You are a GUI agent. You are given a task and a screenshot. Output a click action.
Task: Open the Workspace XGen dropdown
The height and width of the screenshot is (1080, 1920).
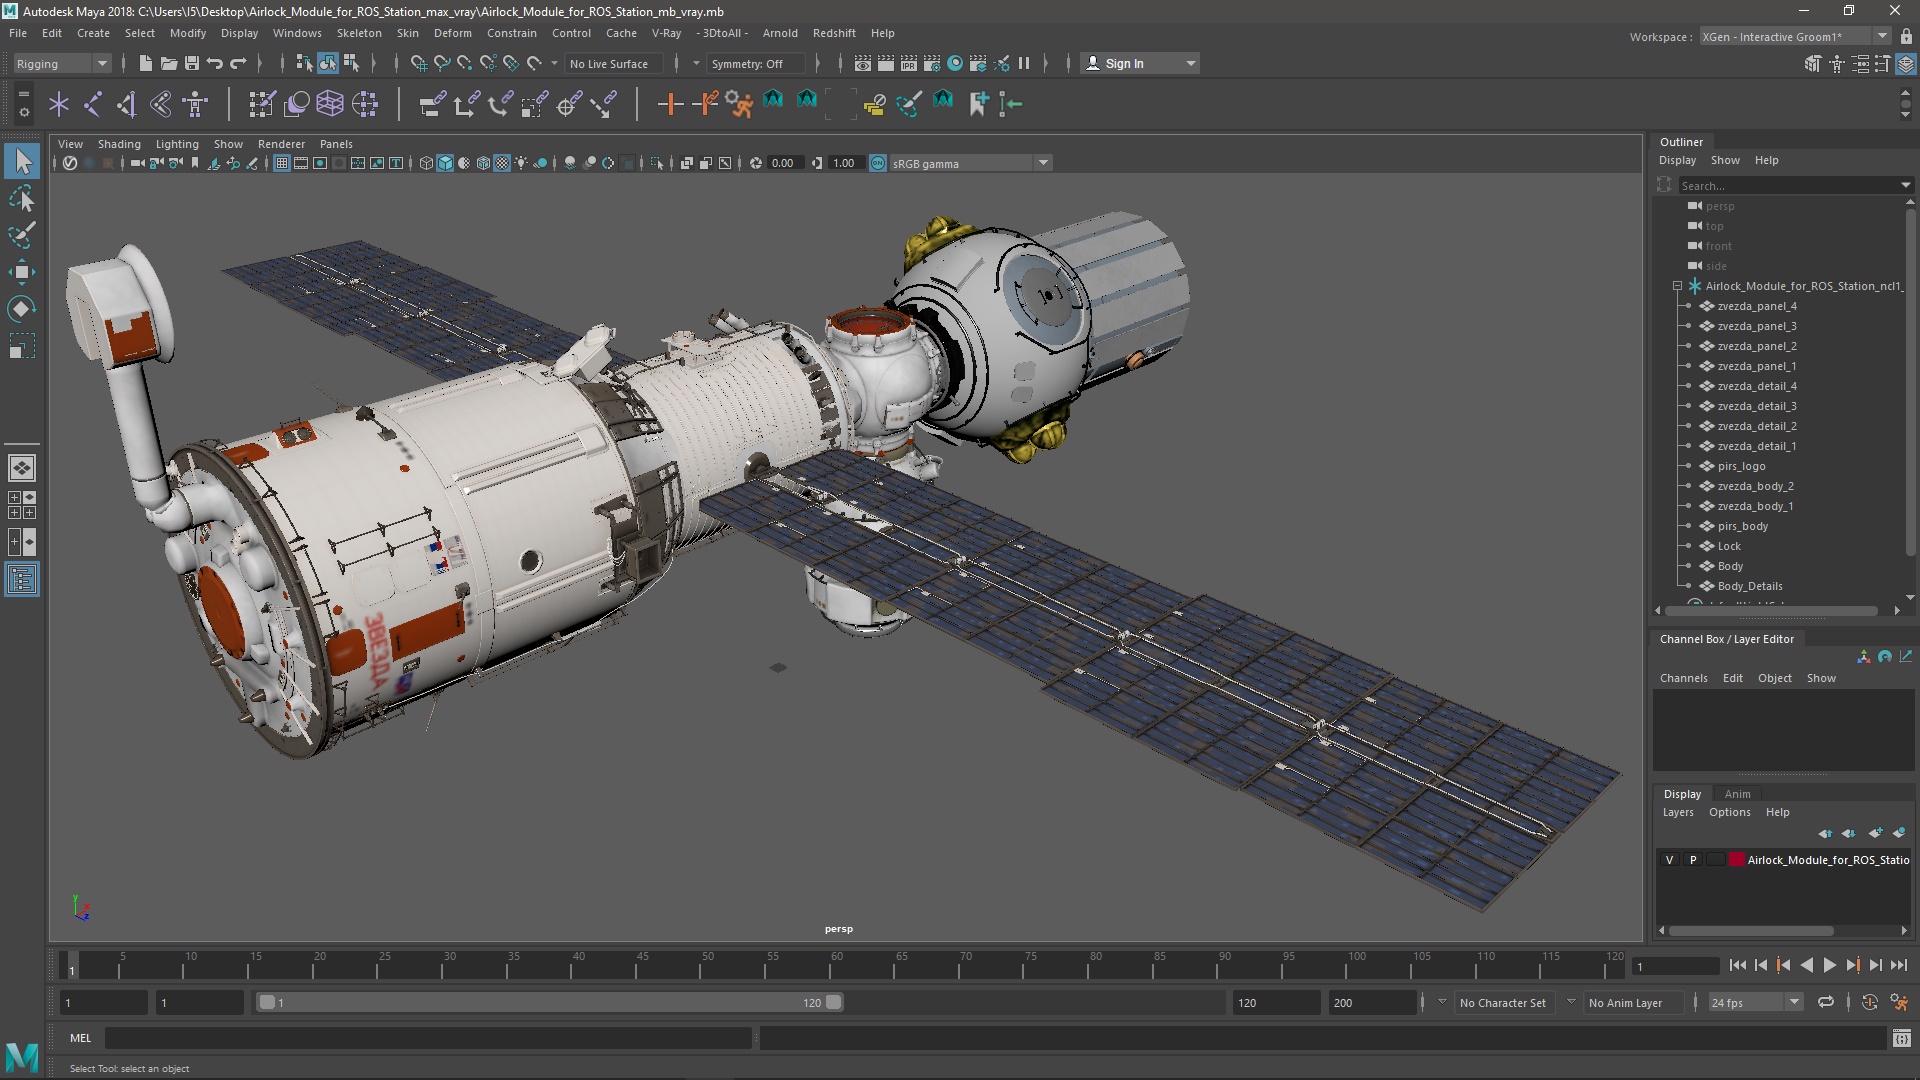pos(1794,36)
